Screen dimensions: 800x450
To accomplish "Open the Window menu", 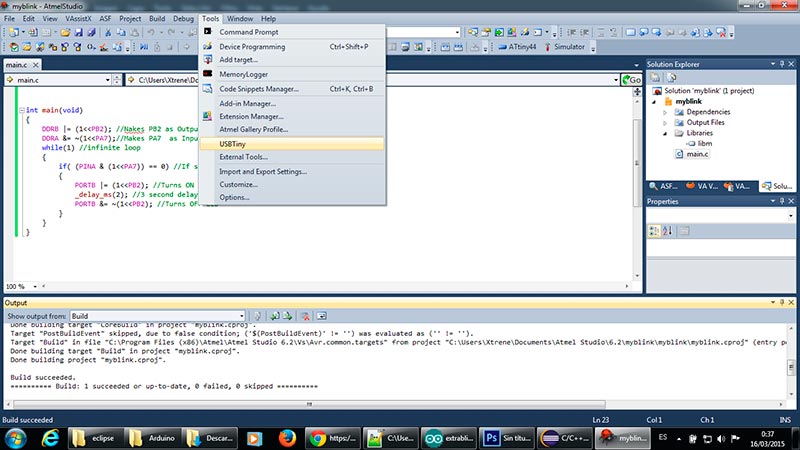I will [x=240, y=18].
